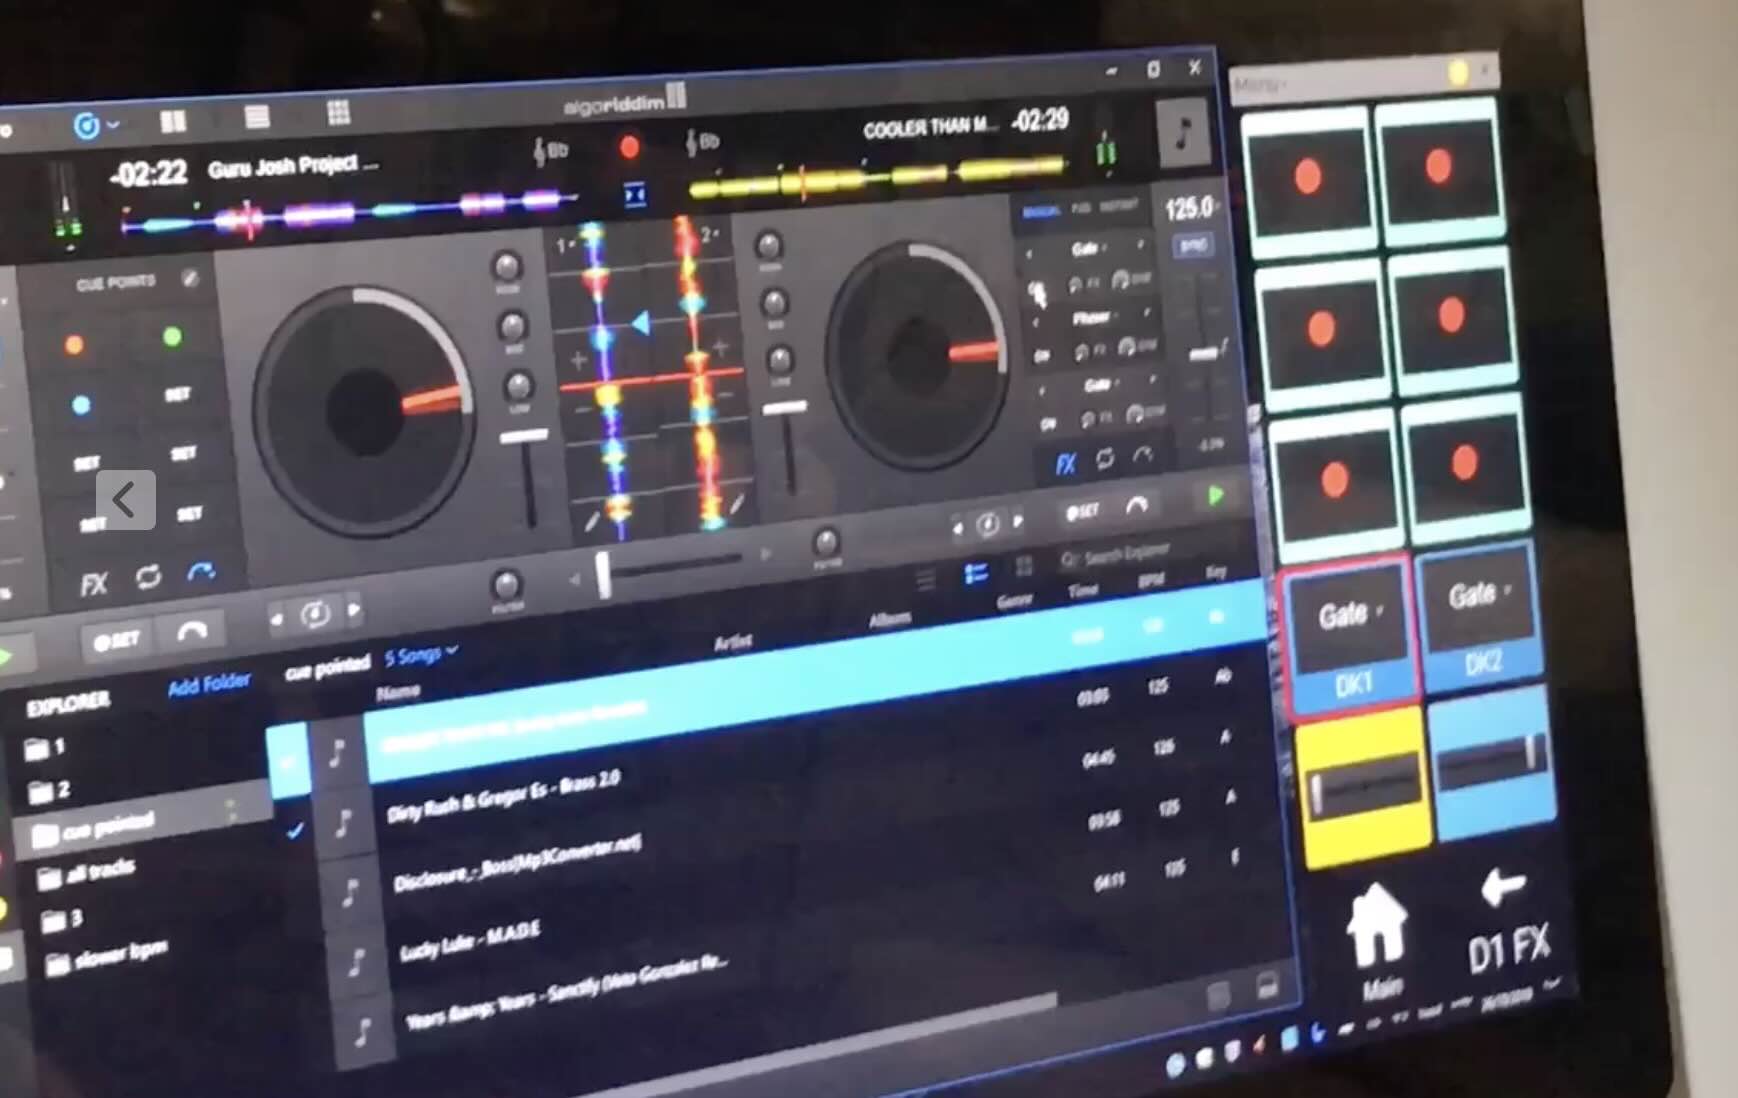1738x1098 pixels.
Task: Select the grid layout view icon
Action: tap(338, 113)
